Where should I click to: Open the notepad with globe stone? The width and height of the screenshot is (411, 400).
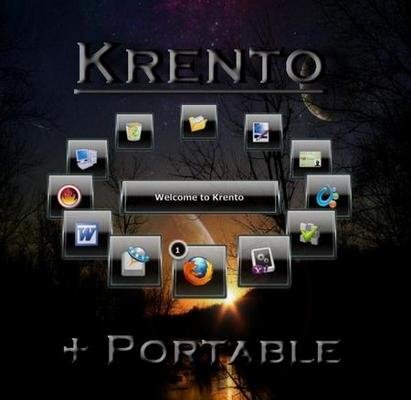[x=135, y=261]
